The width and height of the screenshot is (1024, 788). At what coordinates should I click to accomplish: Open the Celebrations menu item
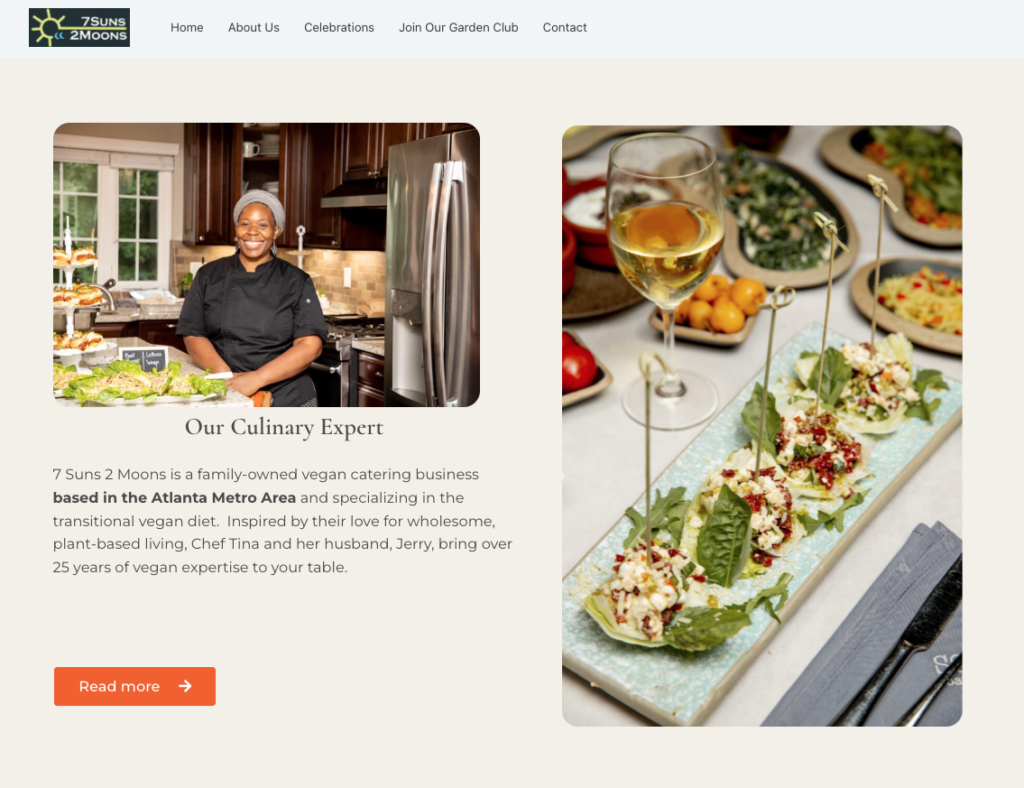(x=339, y=27)
